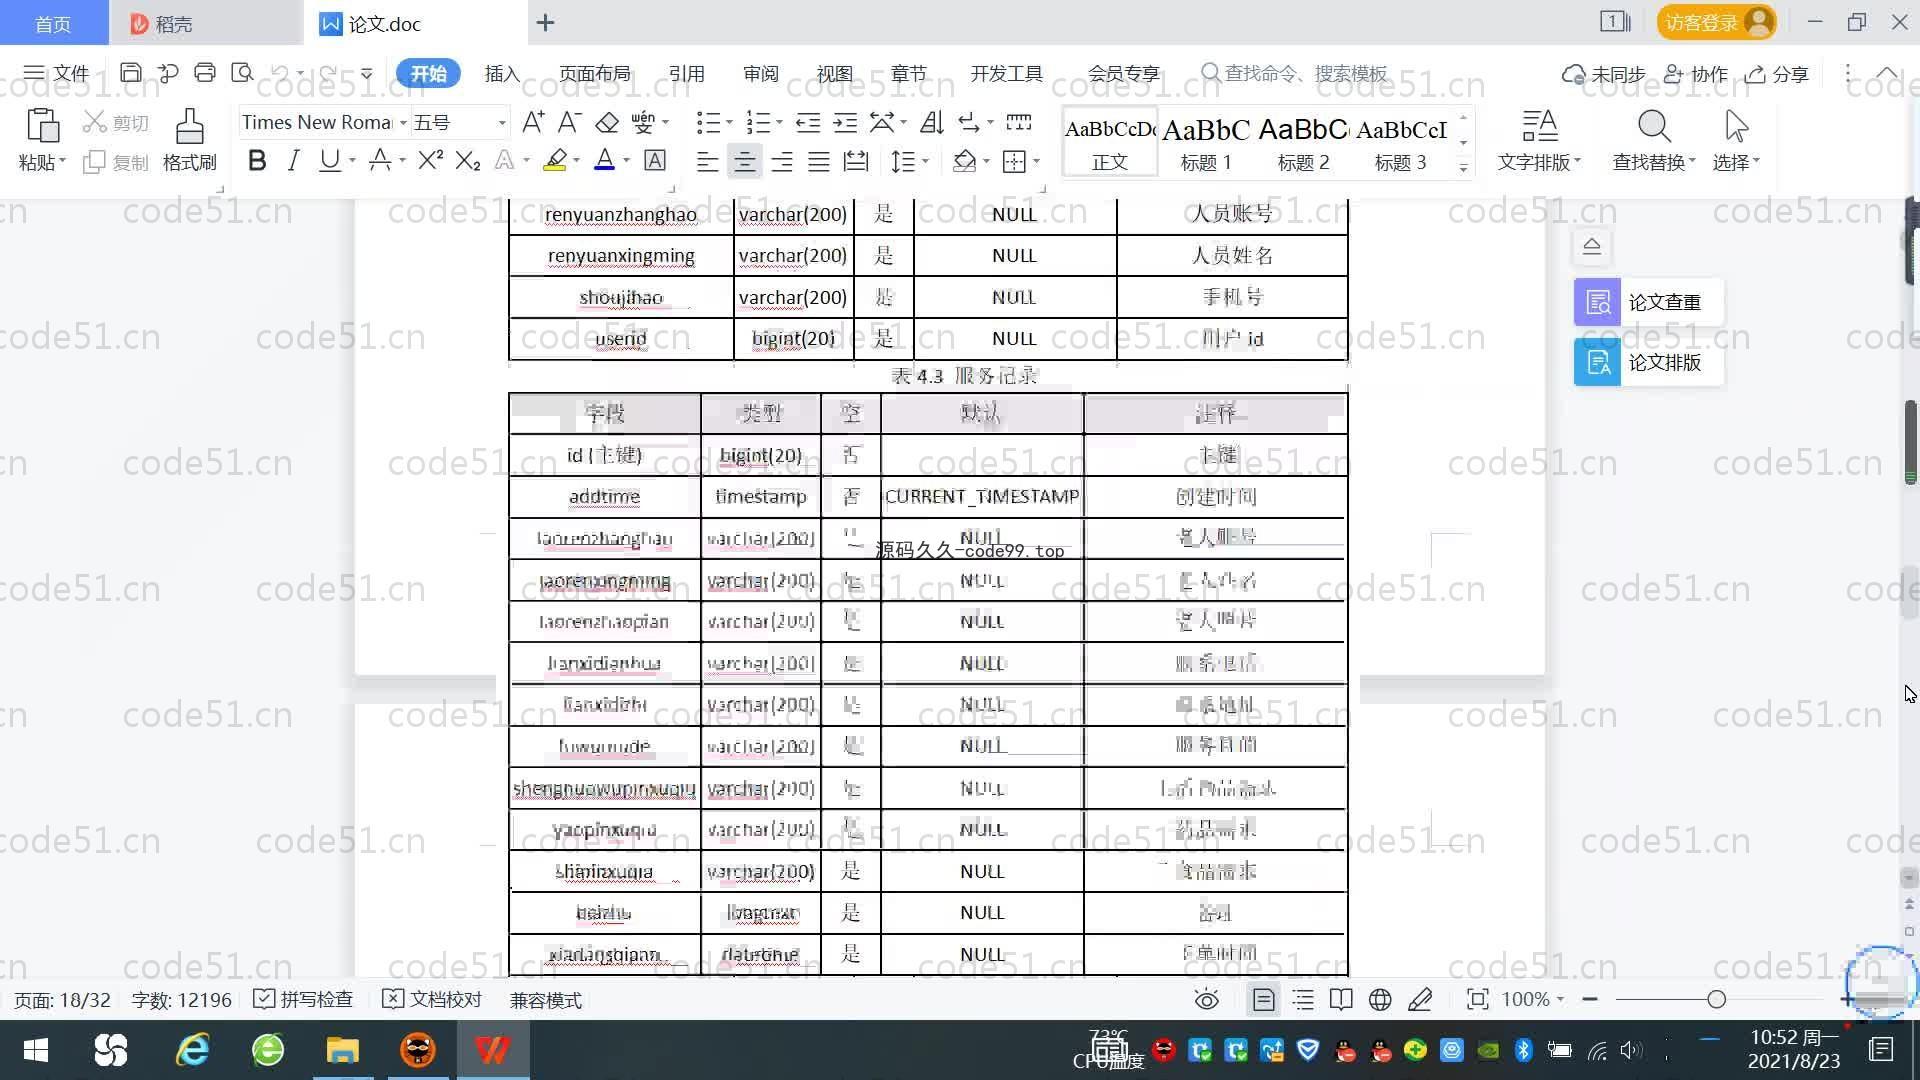The height and width of the screenshot is (1080, 1920).
Task: Expand the highlight color dropdown arrow
Action: point(577,161)
